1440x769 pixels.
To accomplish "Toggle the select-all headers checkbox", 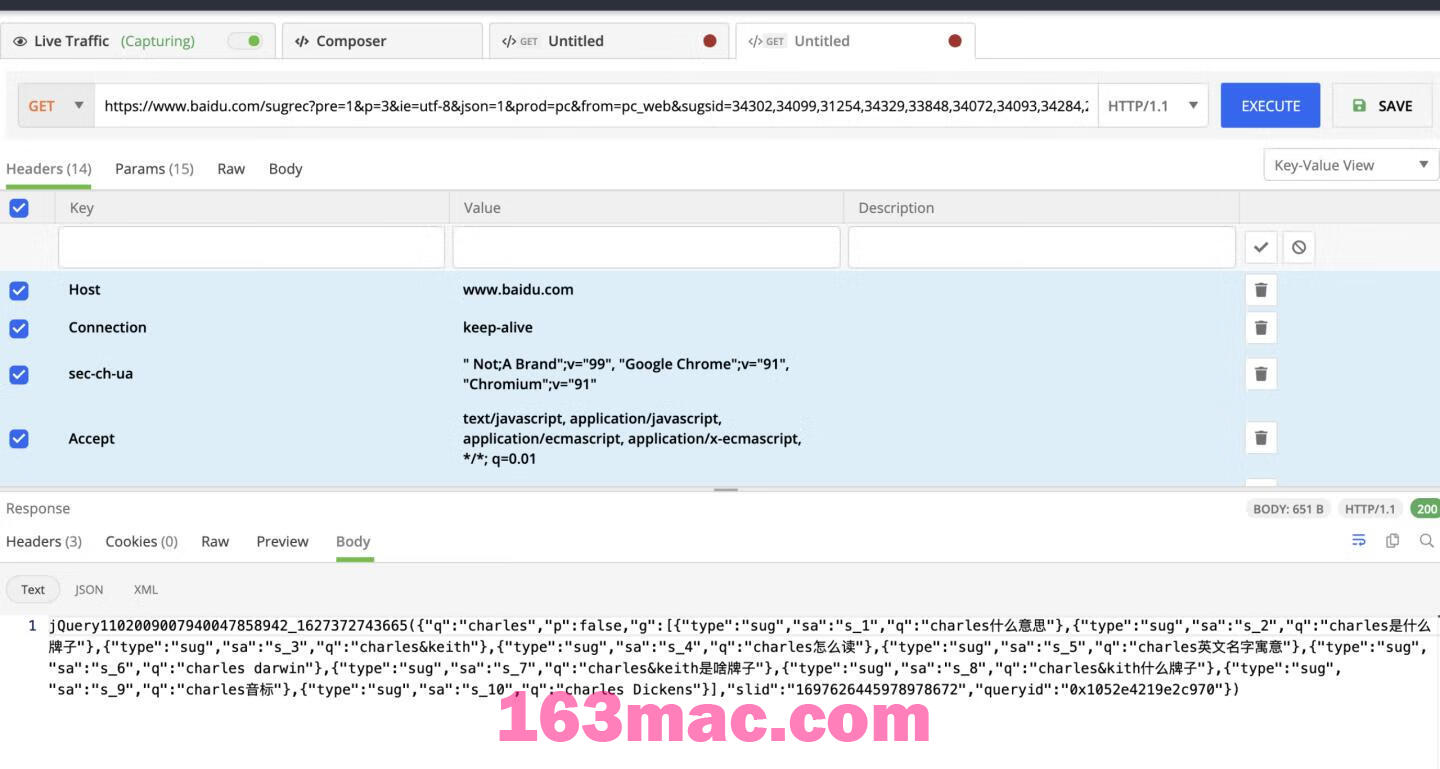I will (19, 208).
